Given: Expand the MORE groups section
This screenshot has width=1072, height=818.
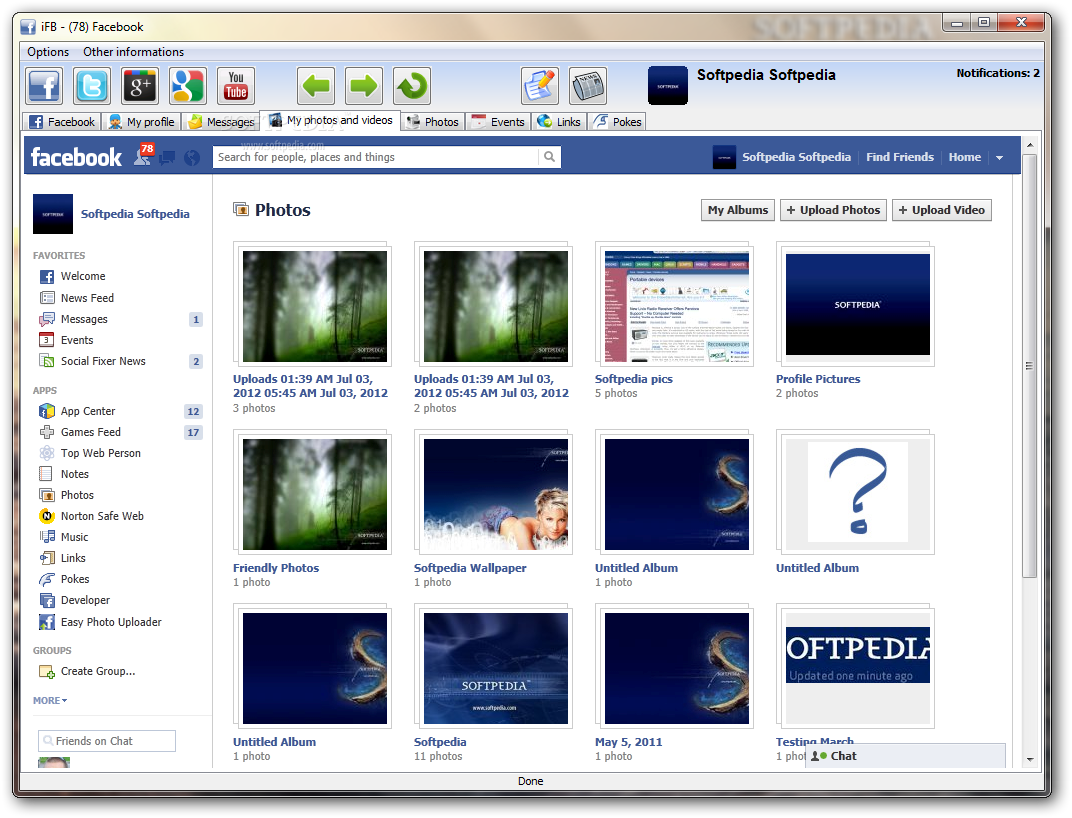Looking at the screenshot, I should point(50,700).
